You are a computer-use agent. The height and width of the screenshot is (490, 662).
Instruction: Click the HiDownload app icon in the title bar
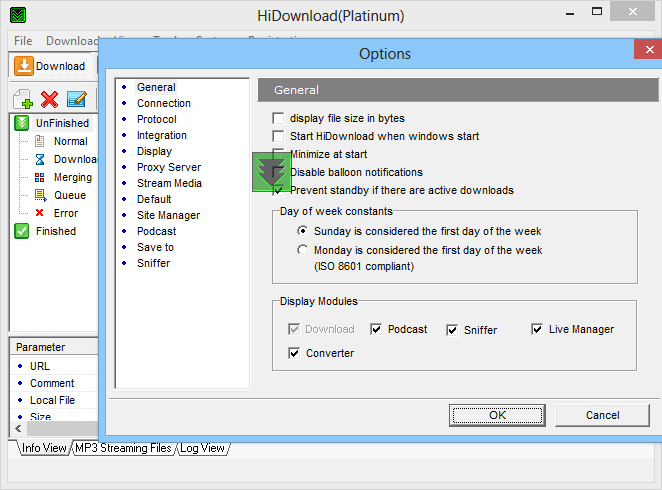18,15
